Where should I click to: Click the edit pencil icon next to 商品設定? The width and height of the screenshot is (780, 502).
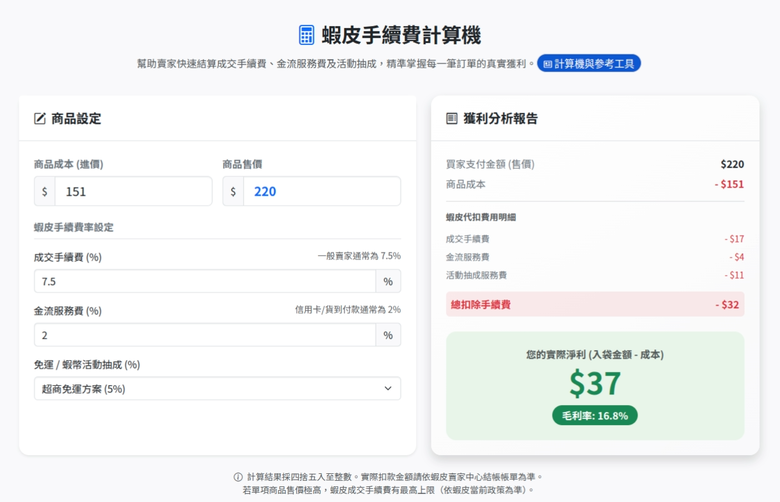click(40, 118)
